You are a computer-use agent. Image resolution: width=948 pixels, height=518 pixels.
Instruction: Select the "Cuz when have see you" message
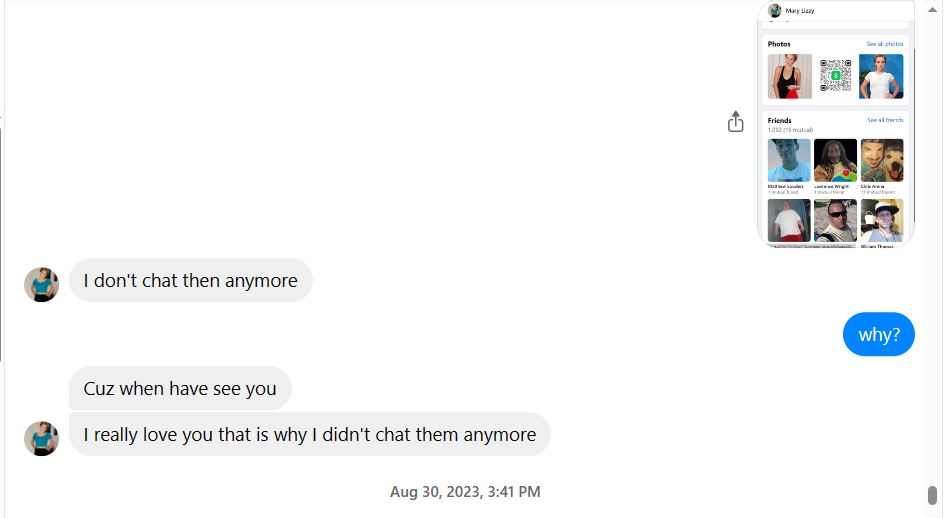click(x=180, y=388)
